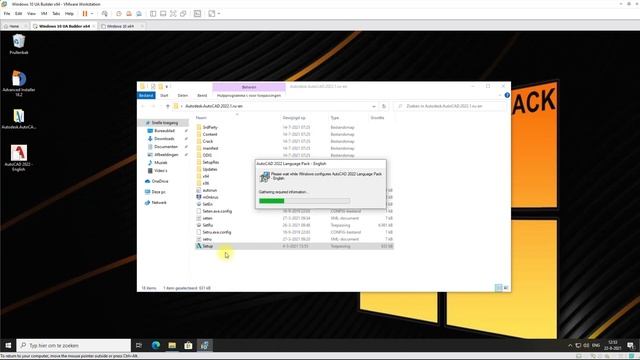Click the address bar path Autodesk AutoCAD 2022
The image size is (640, 360).
tap(214, 106)
